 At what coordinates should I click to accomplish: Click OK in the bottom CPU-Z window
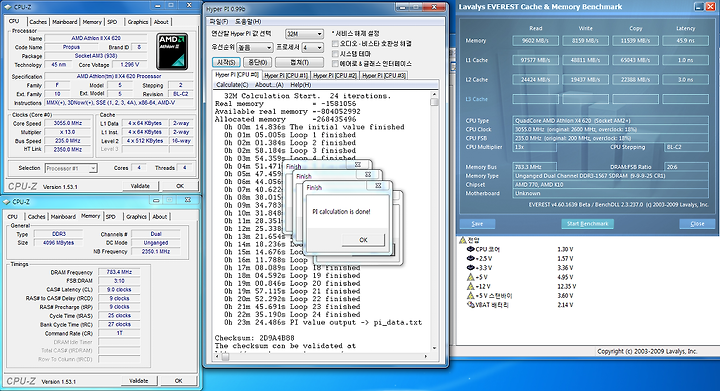point(179,380)
